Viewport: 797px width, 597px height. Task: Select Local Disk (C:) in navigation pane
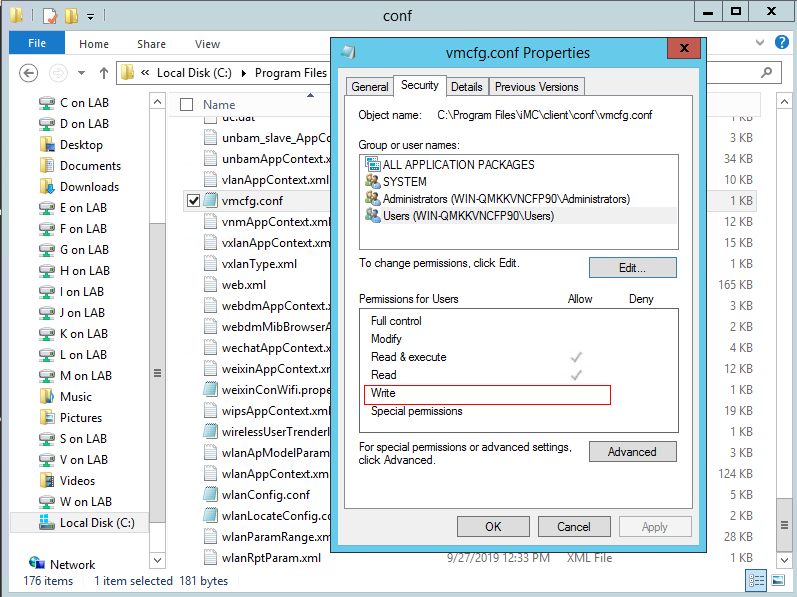tap(97, 523)
